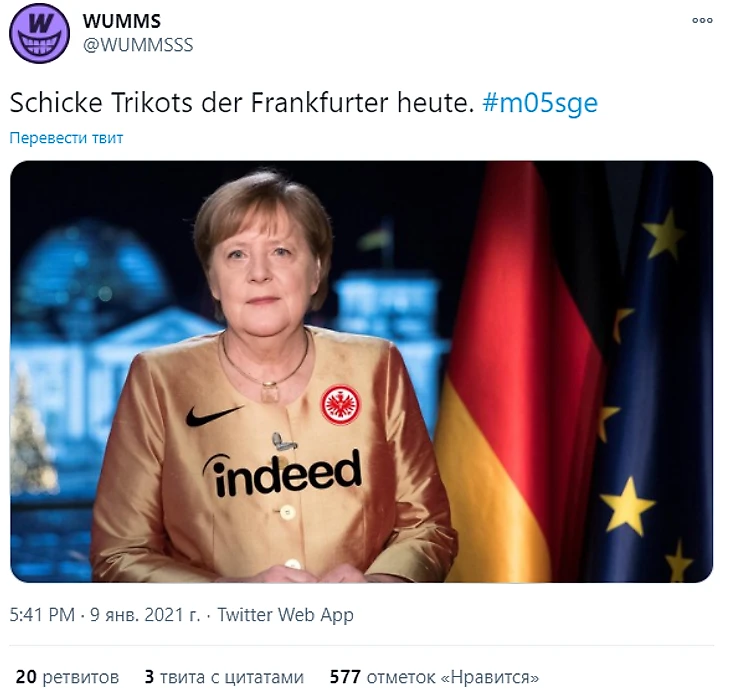Open the @WUMMSSS handle profile link
This screenshot has height=693, width=730.
click(138, 45)
